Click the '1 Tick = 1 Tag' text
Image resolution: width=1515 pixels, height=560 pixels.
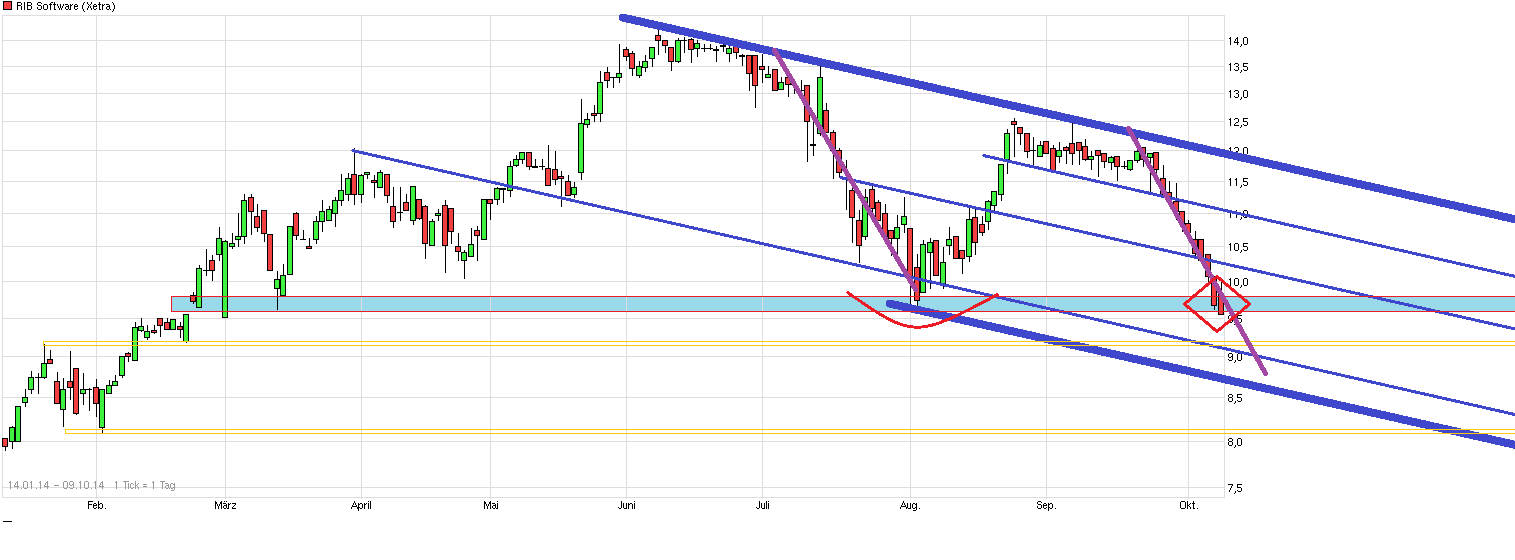point(145,485)
